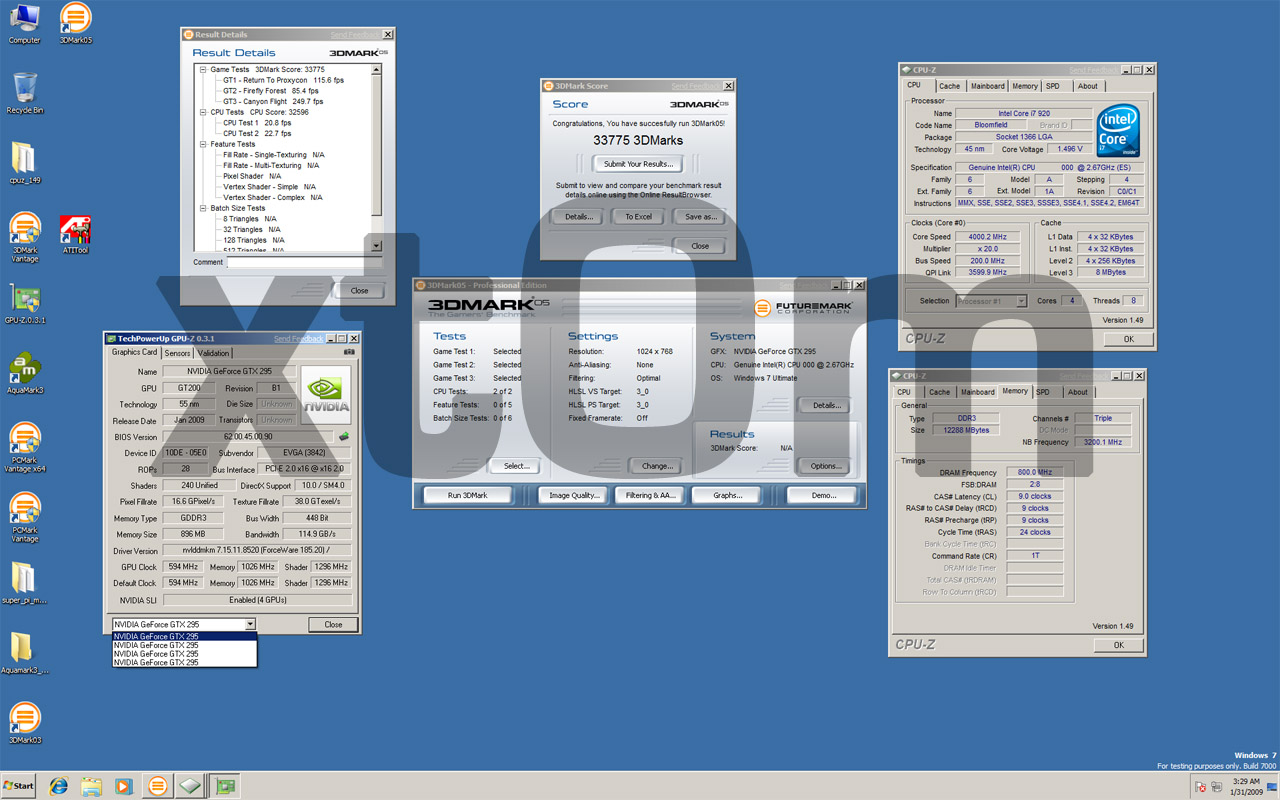The width and height of the screenshot is (1280, 800).
Task: Click the Result Details scrollbar up arrow
Action: 376,70
